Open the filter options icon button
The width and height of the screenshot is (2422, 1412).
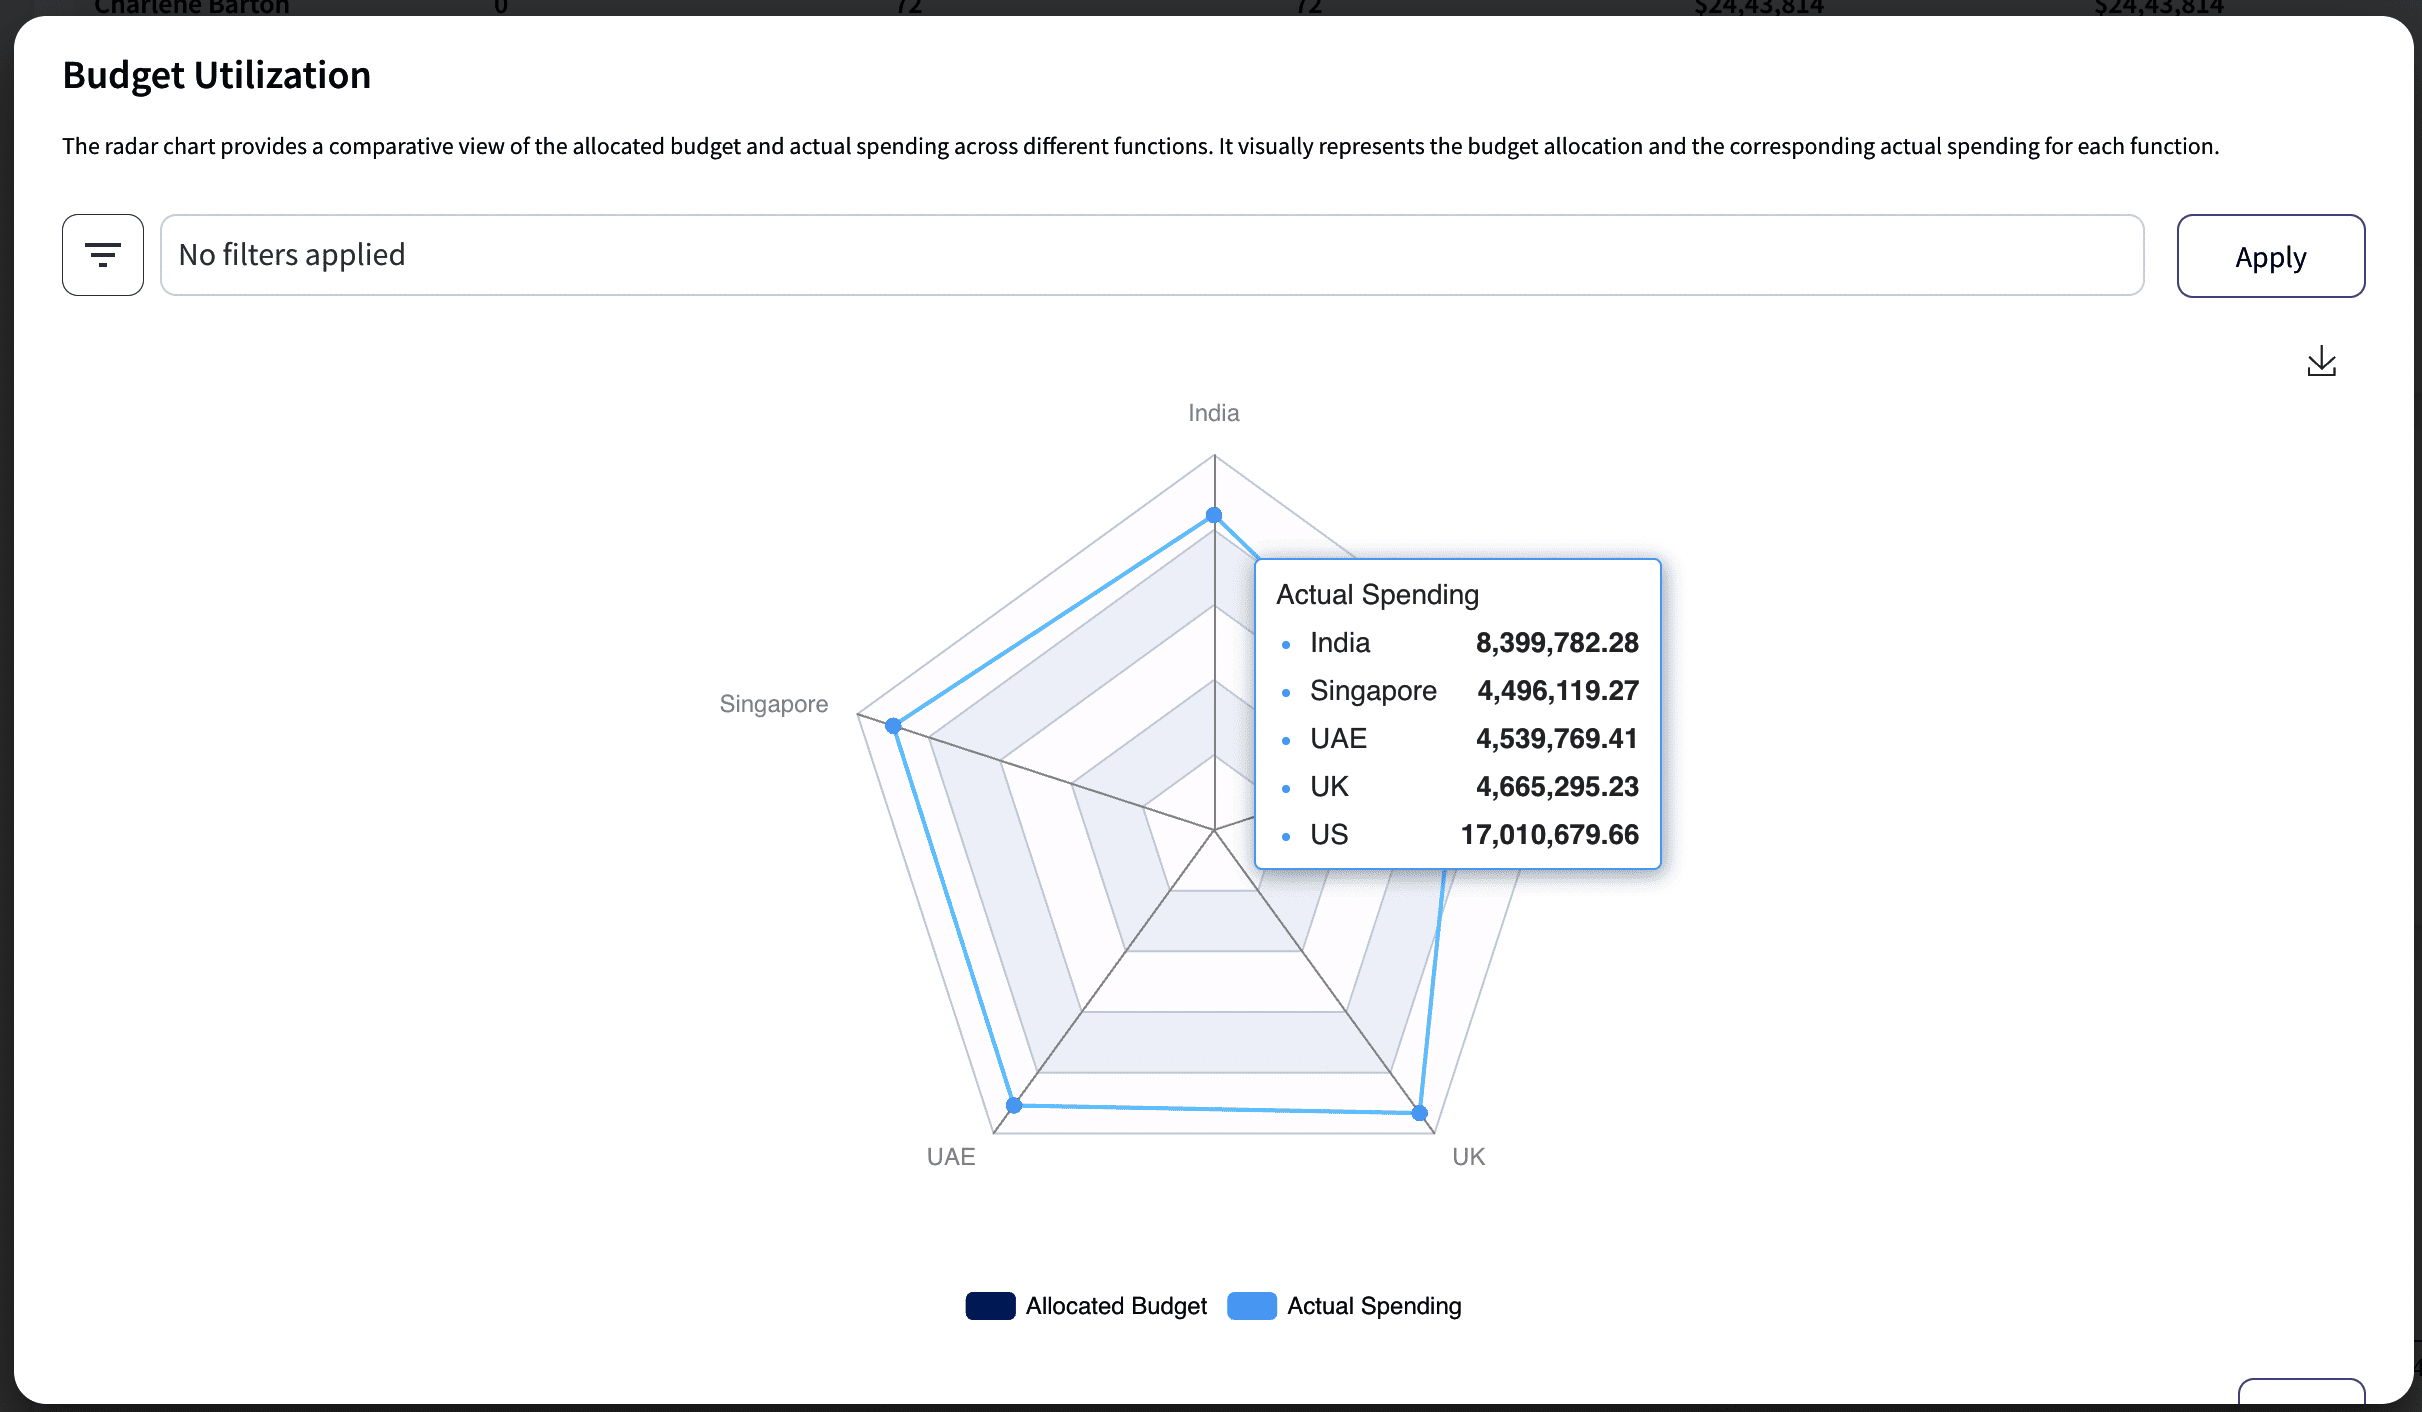point(103,255)
